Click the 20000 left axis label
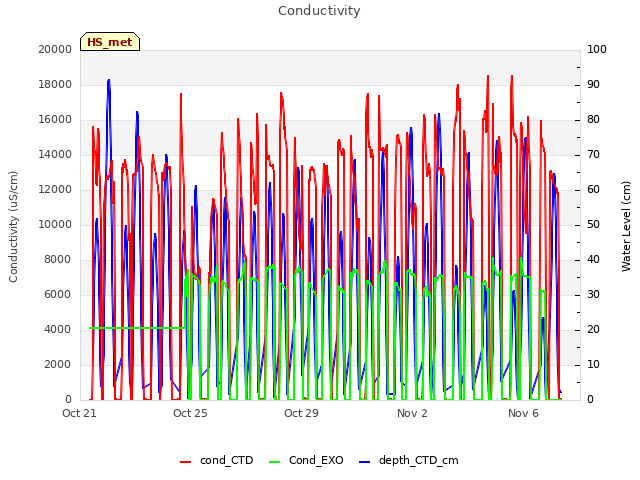 pos(55,49)
